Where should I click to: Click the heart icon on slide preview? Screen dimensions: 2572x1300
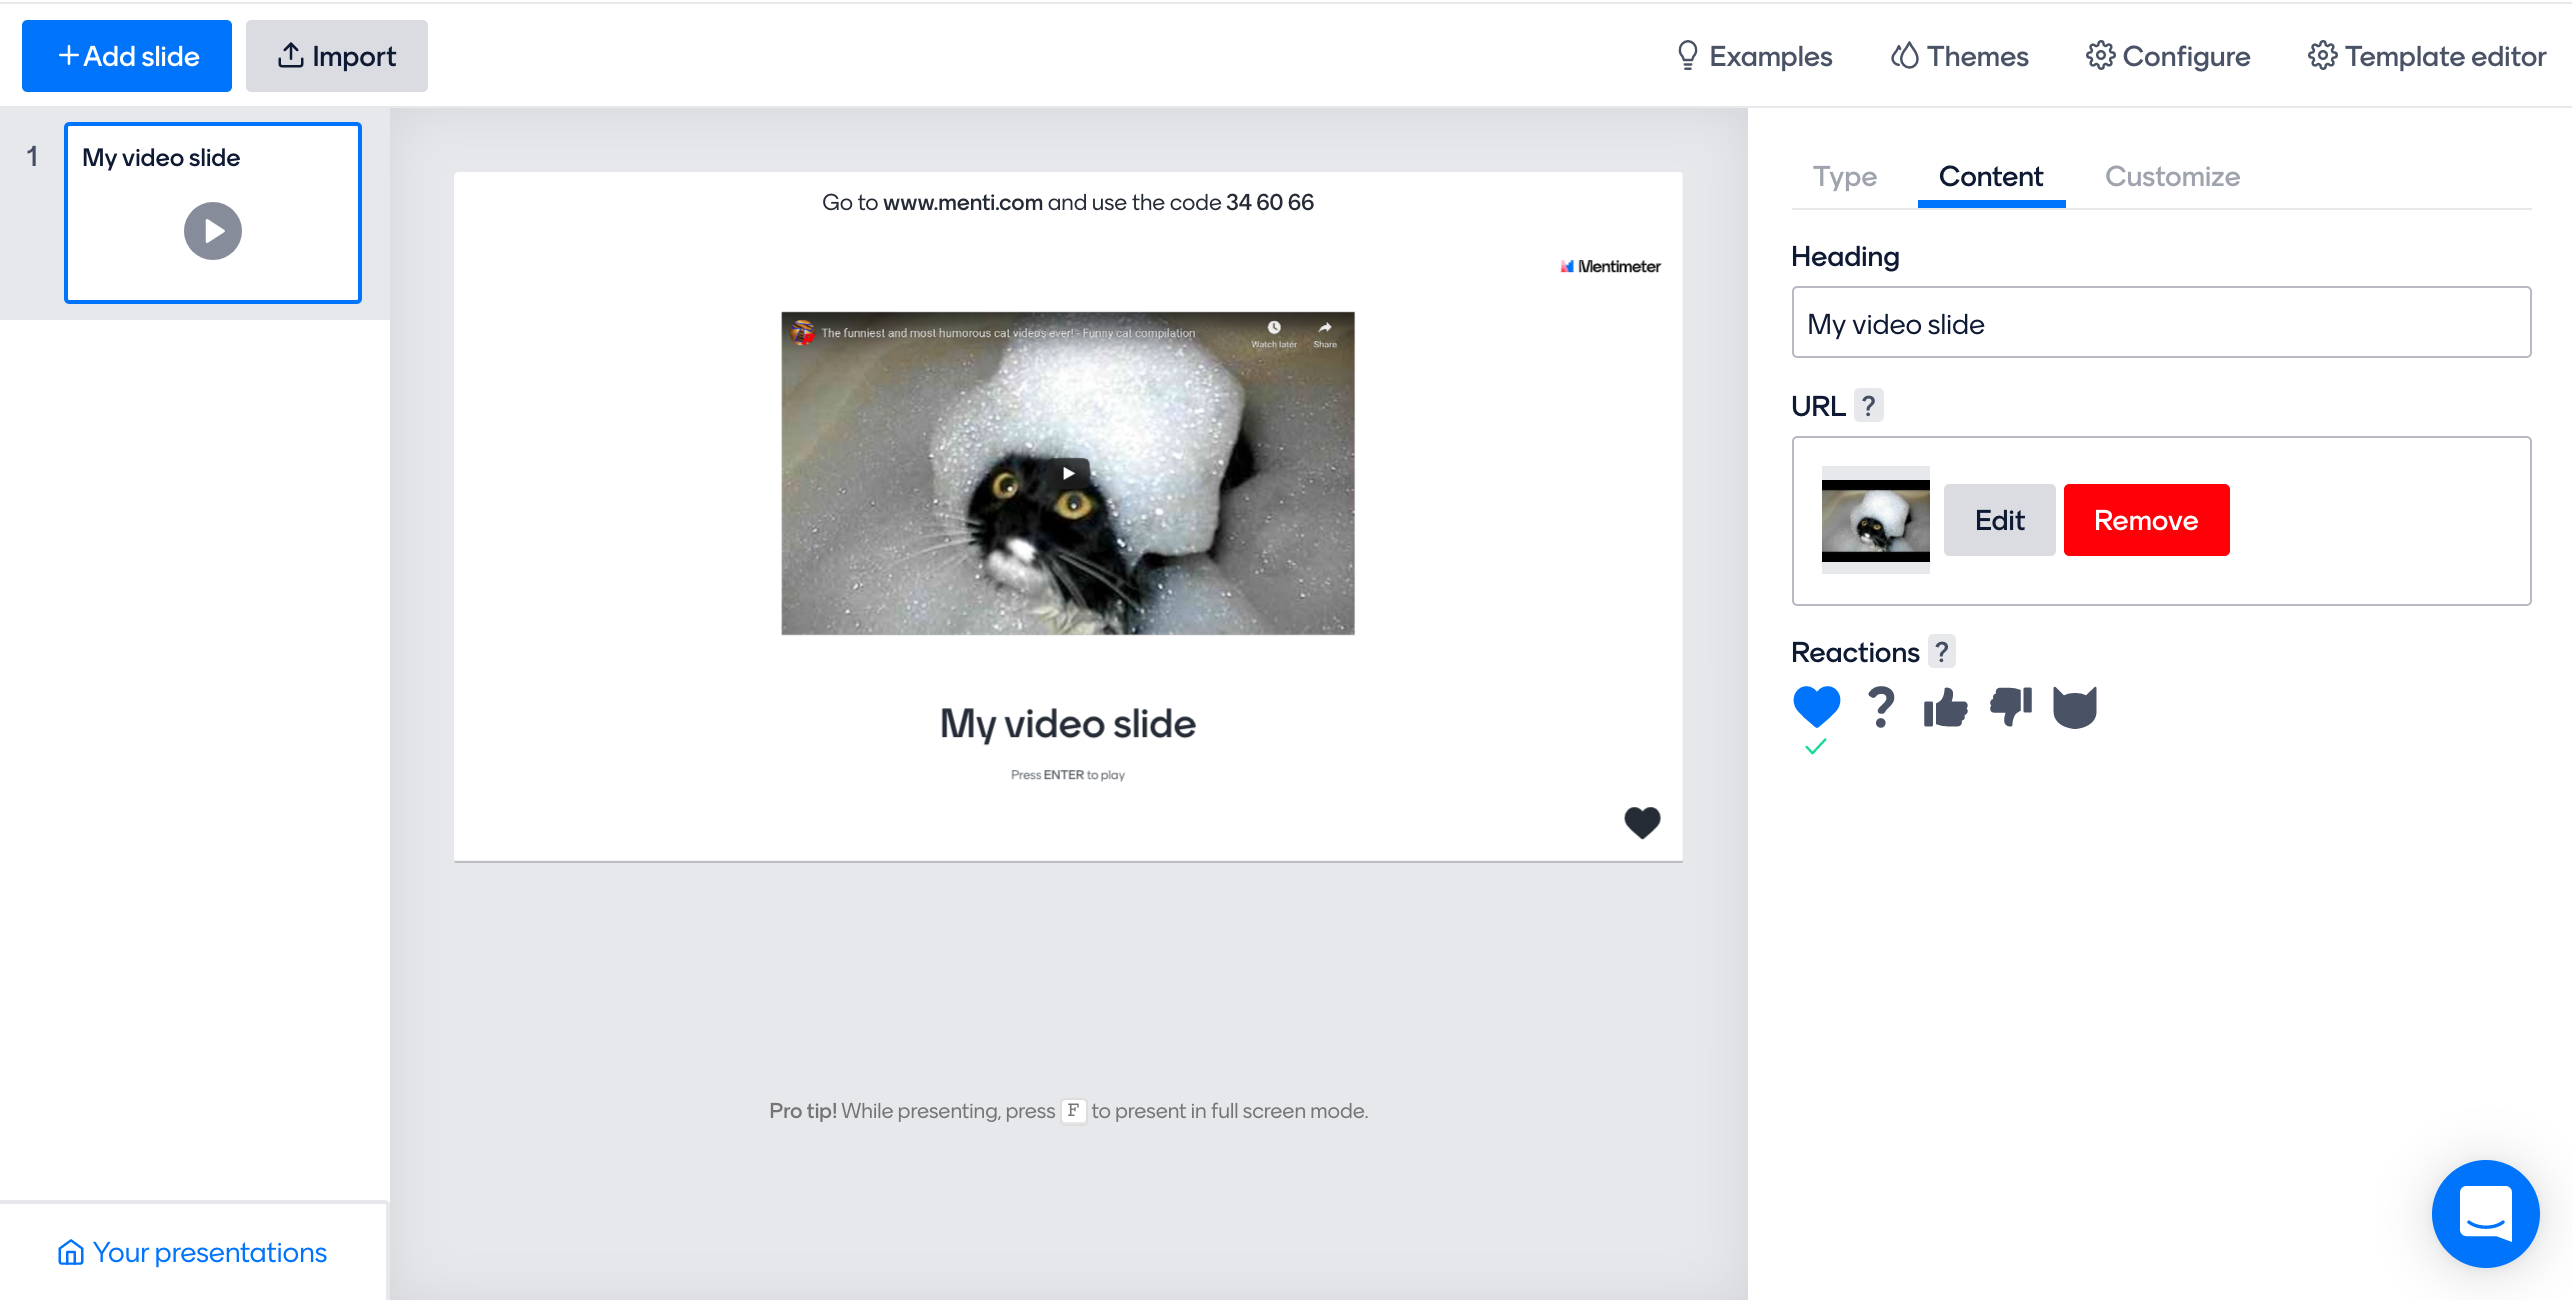pyautogui.click(x=1641, y=822)
